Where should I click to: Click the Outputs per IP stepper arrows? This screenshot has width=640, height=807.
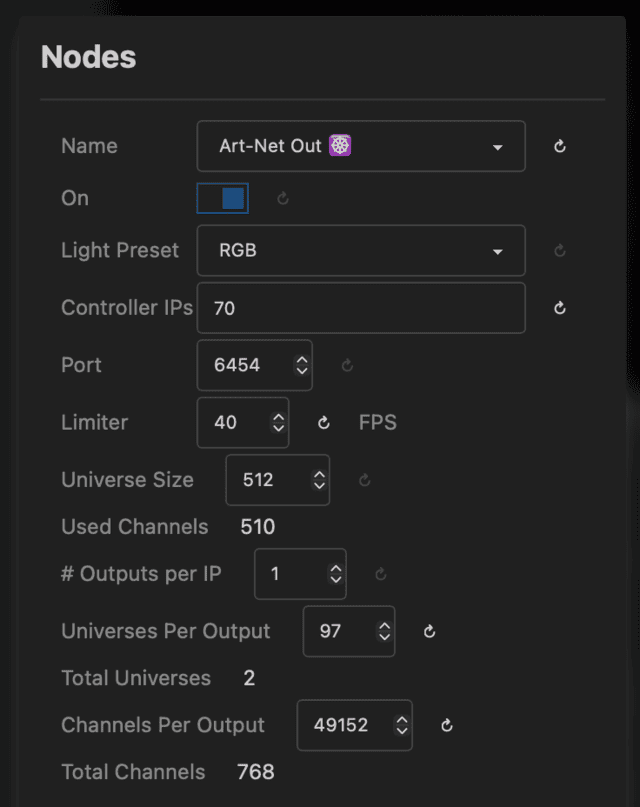click(336, 575)
